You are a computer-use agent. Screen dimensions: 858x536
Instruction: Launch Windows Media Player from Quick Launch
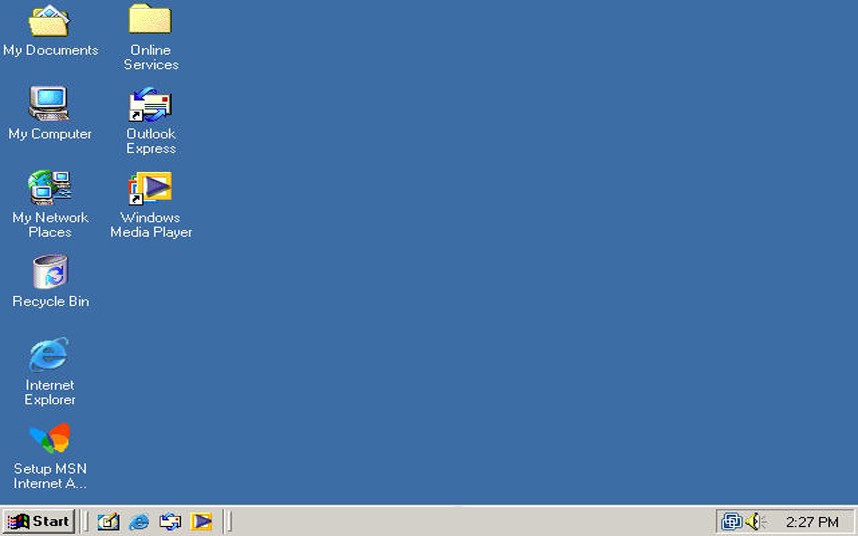click(201, 521)
